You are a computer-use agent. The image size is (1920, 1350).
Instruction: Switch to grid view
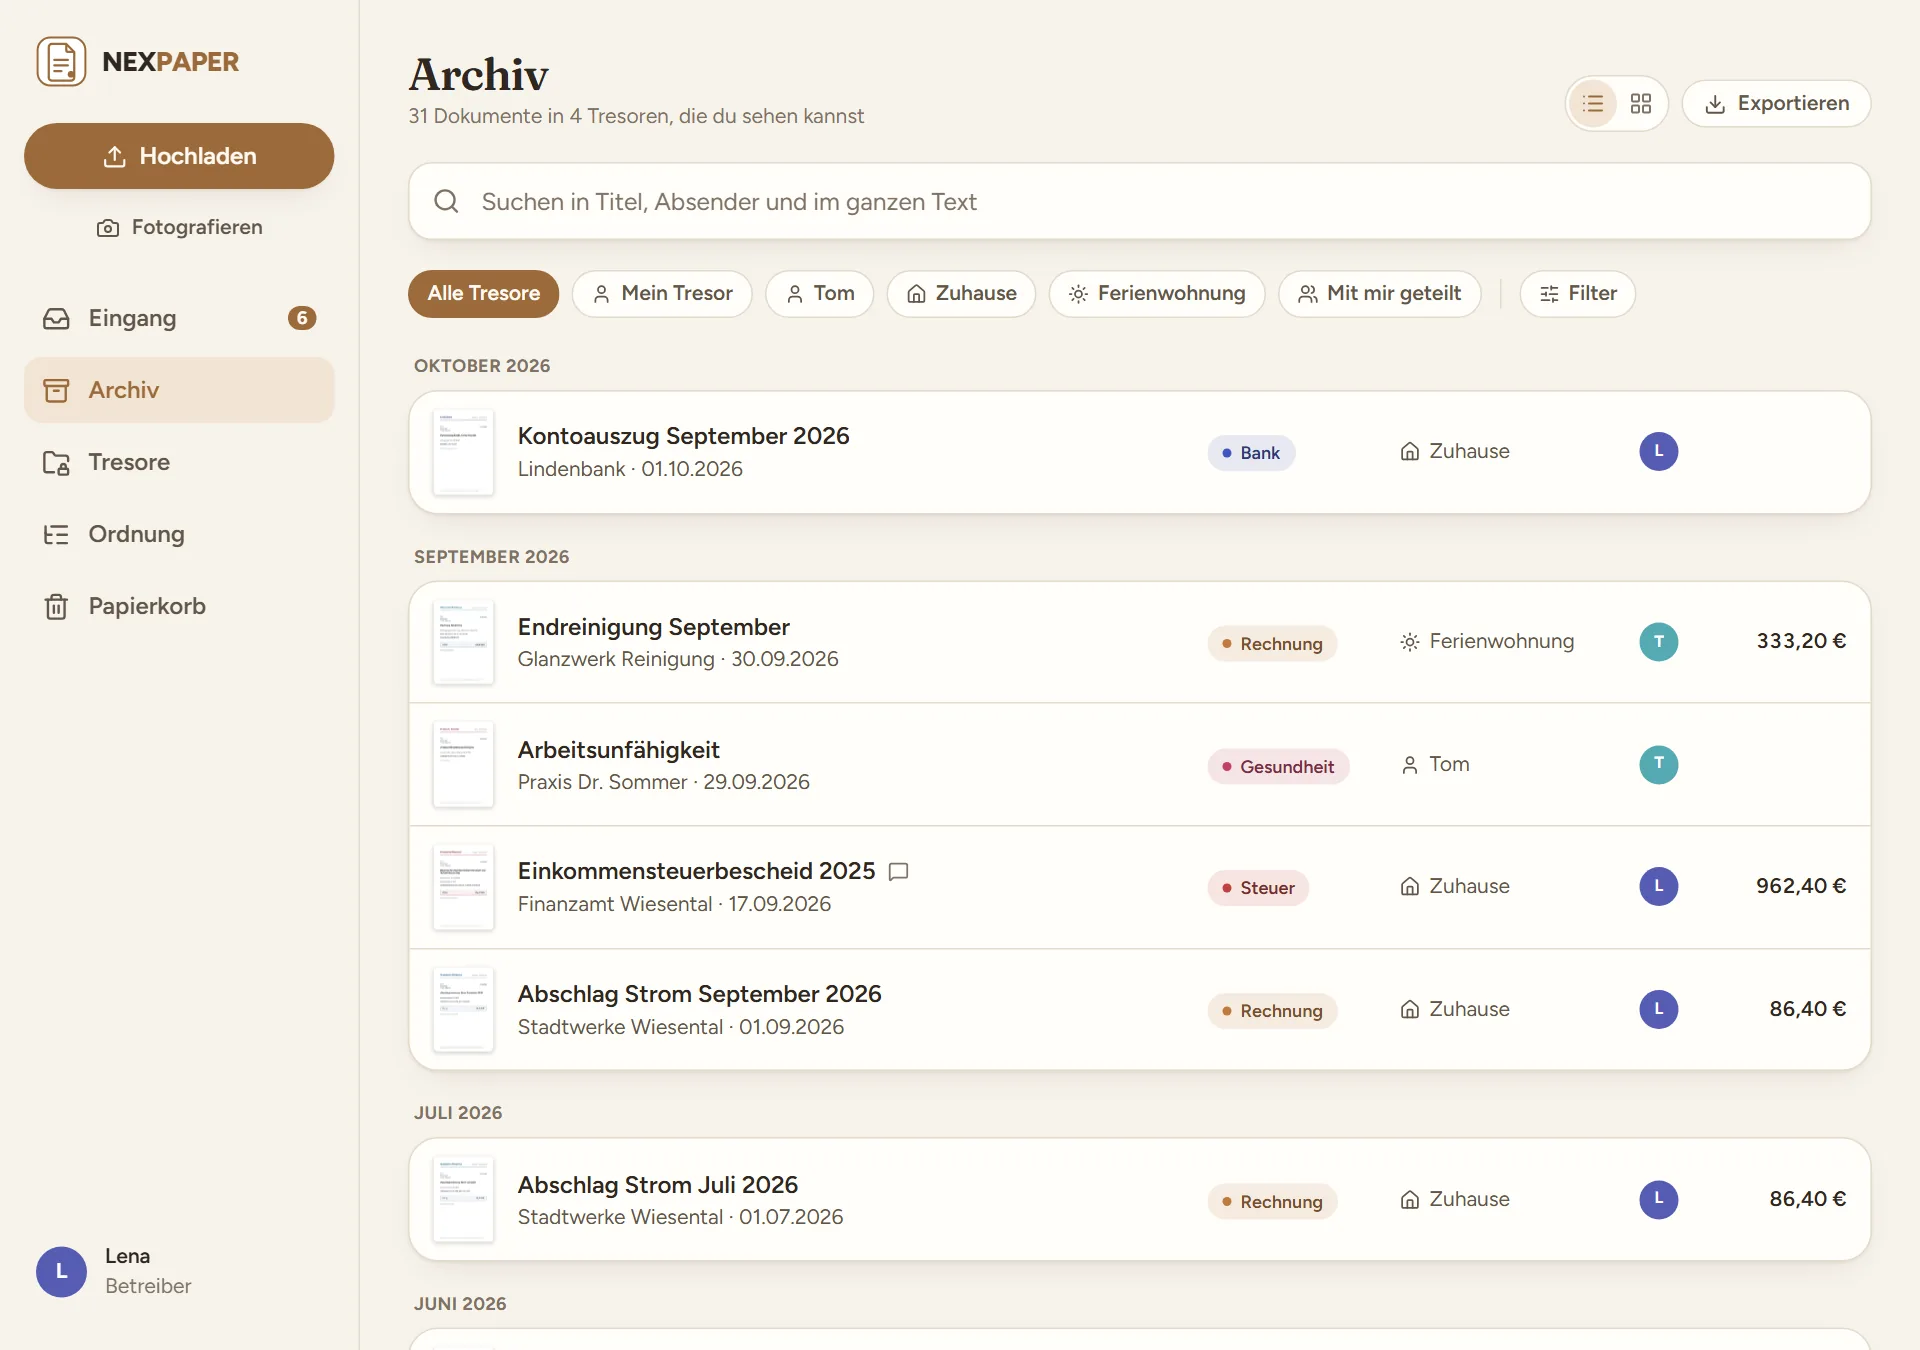click(1641, 103)
